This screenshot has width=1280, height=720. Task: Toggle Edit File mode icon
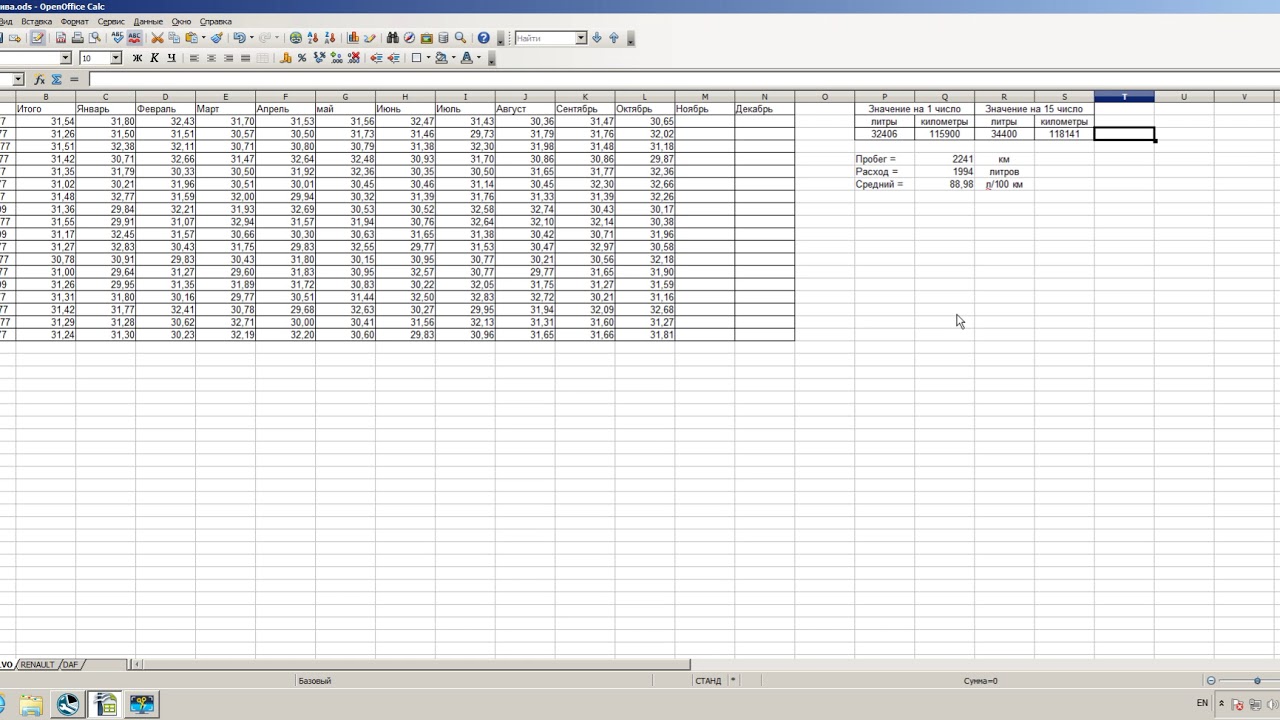(38, 38)
